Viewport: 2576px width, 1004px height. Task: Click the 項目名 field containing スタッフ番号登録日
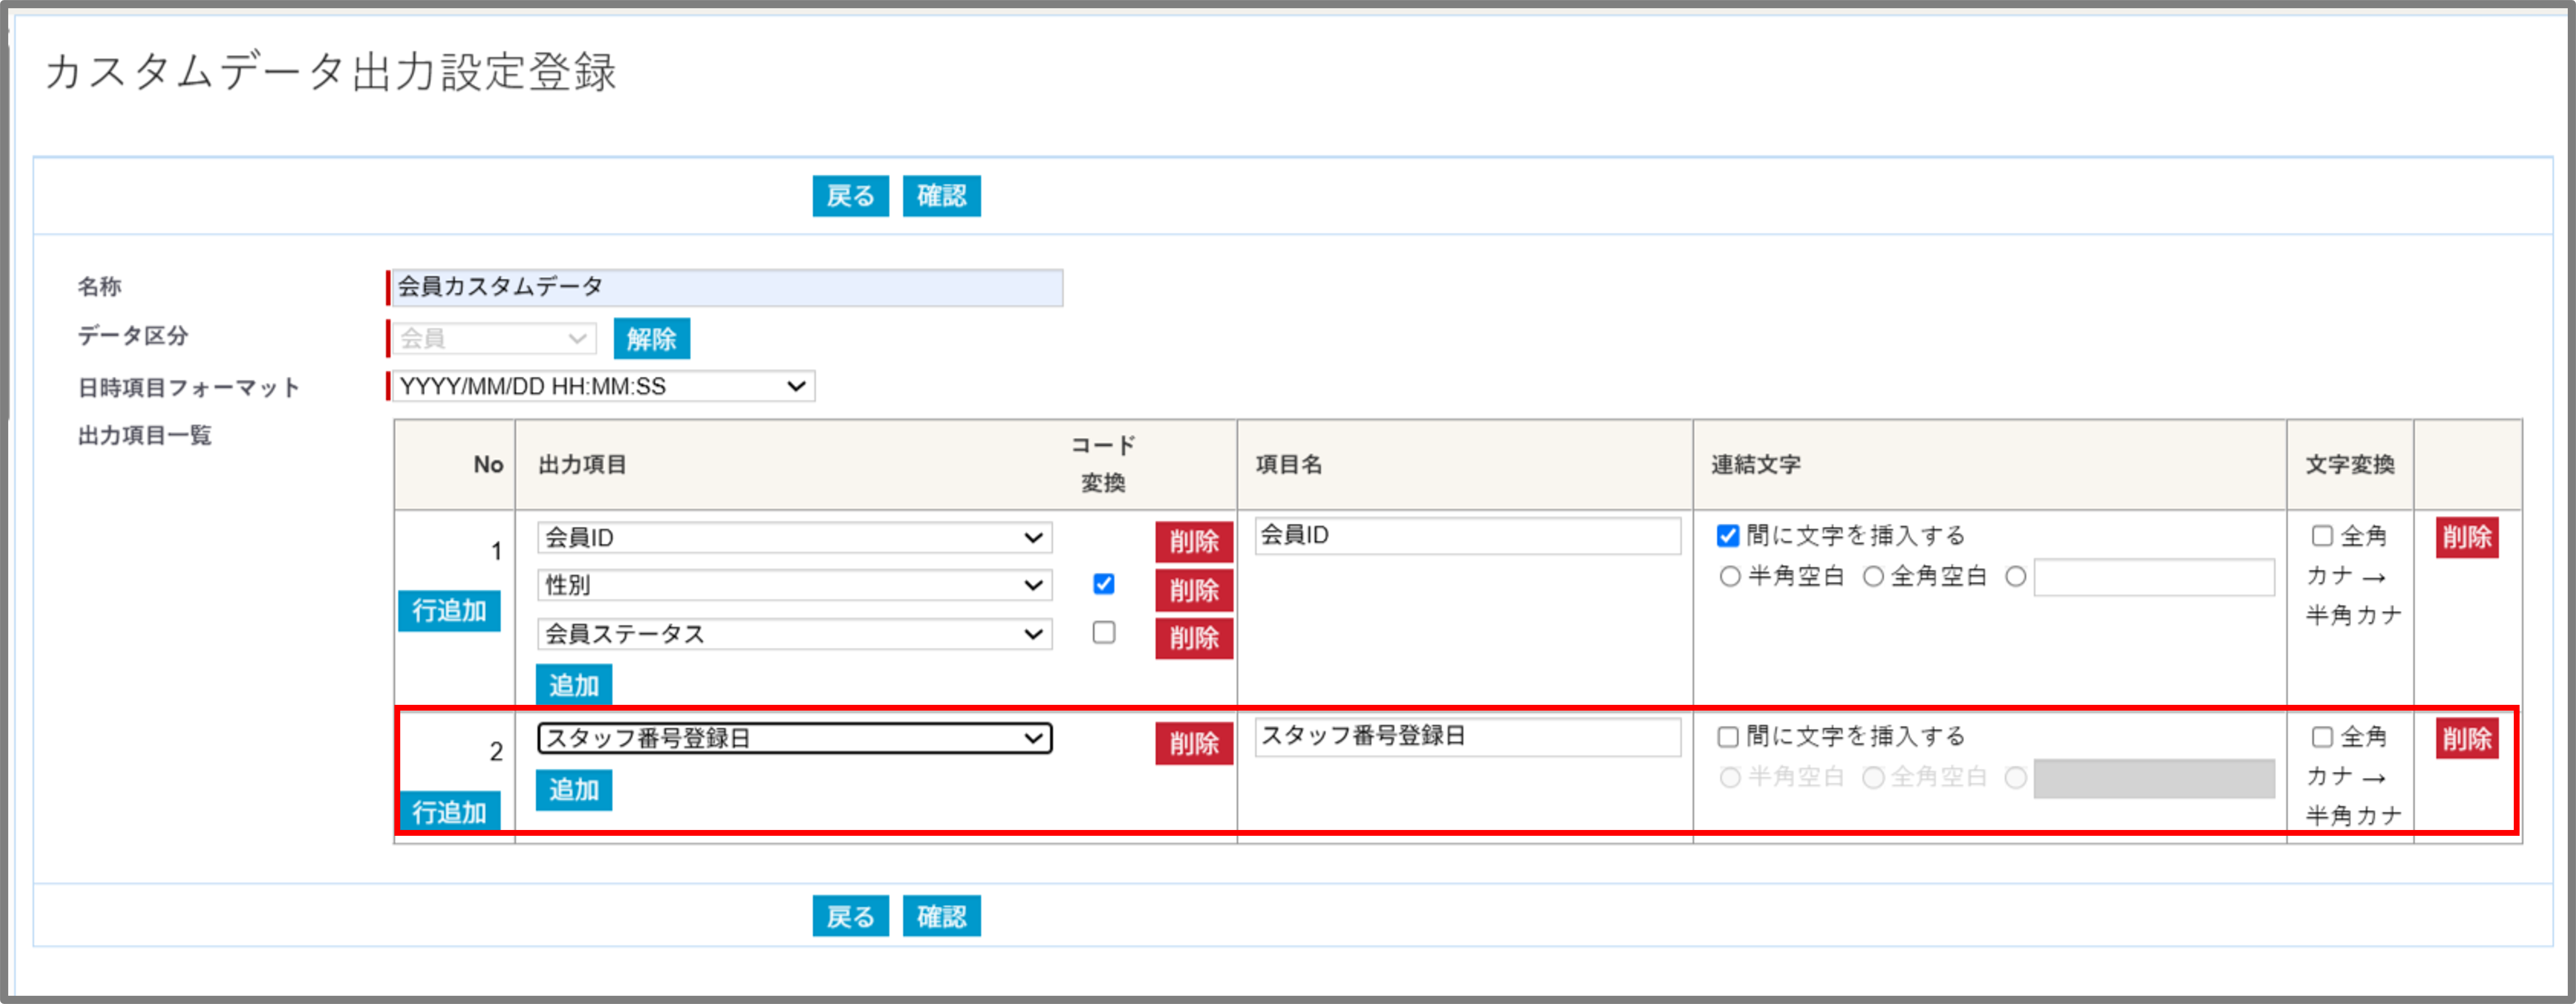click(1467, 736)
